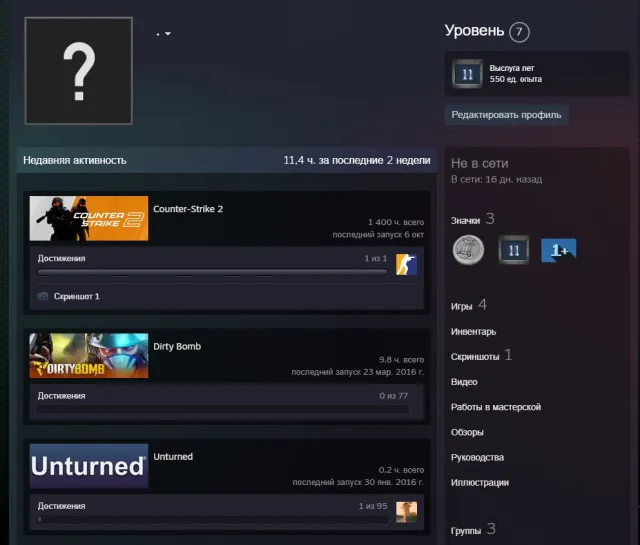This screenshot has height=545, width=640.
Task: Open the Игры 4 games link
Action: (469, 305)
